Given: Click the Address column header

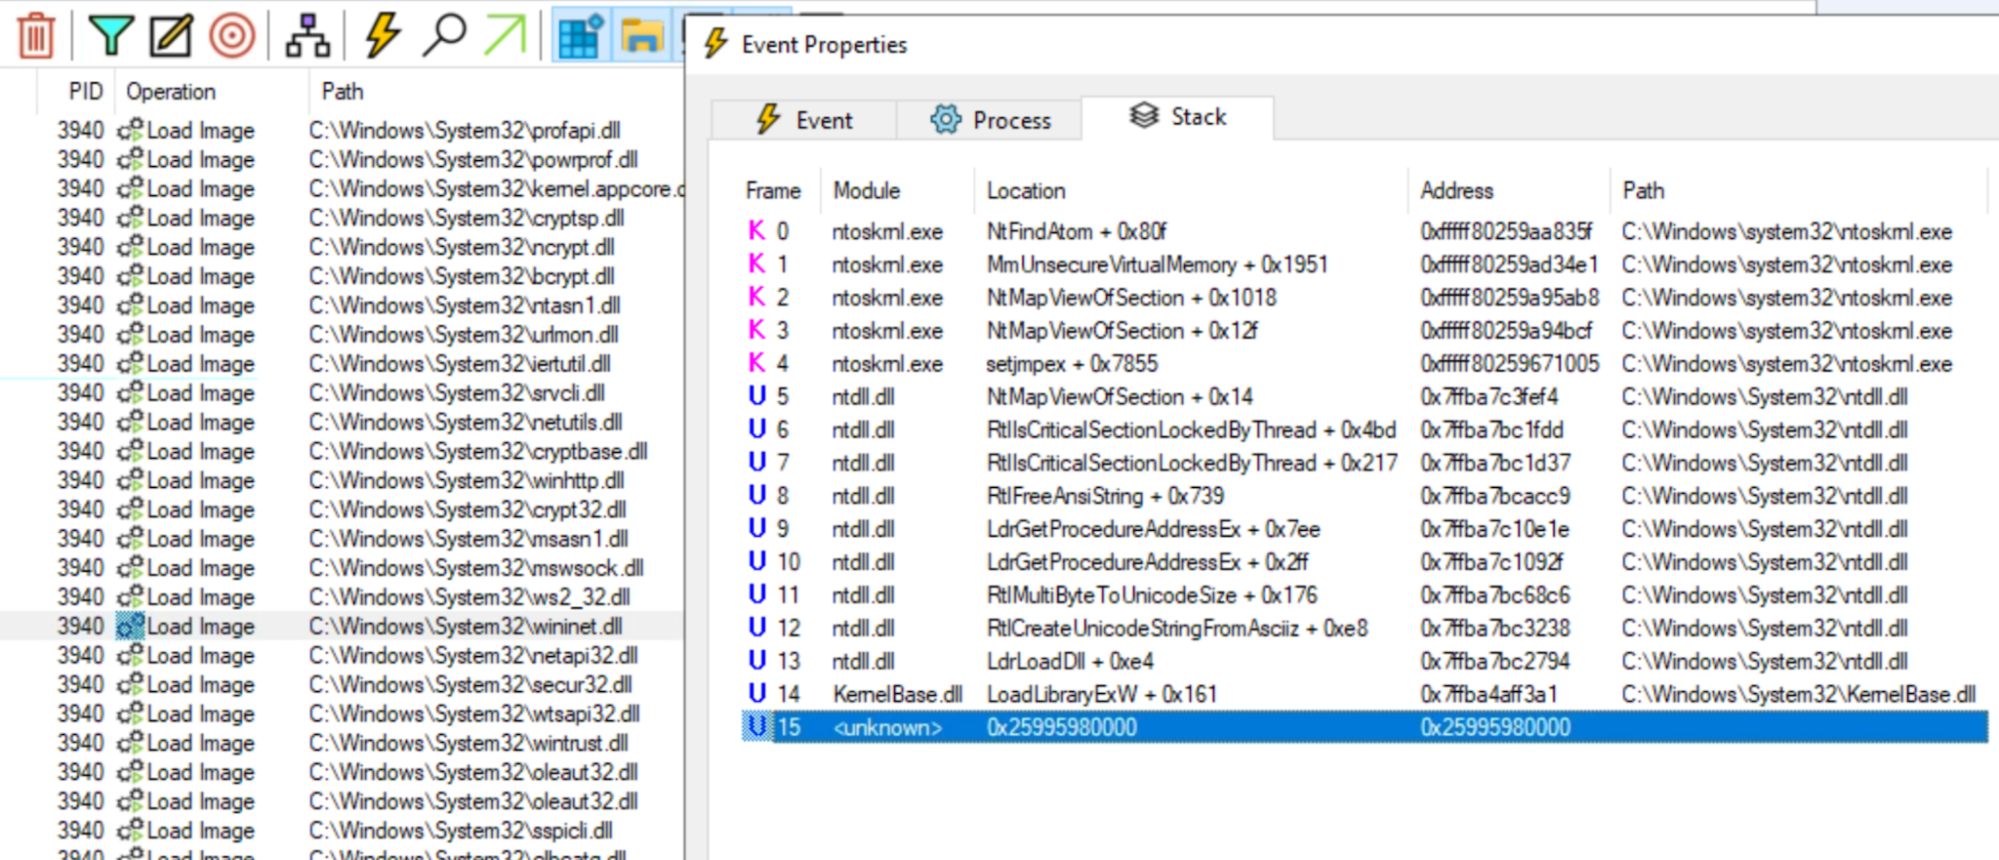Looking at the screenshot, I should coord(1456,191).
